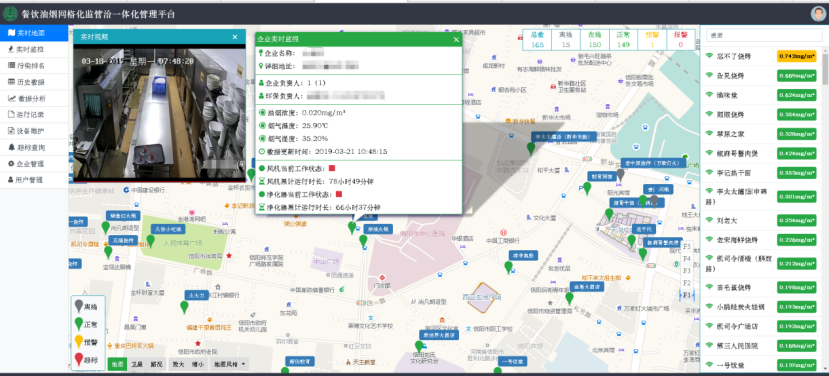Select the 地图 base layer button

118,364
